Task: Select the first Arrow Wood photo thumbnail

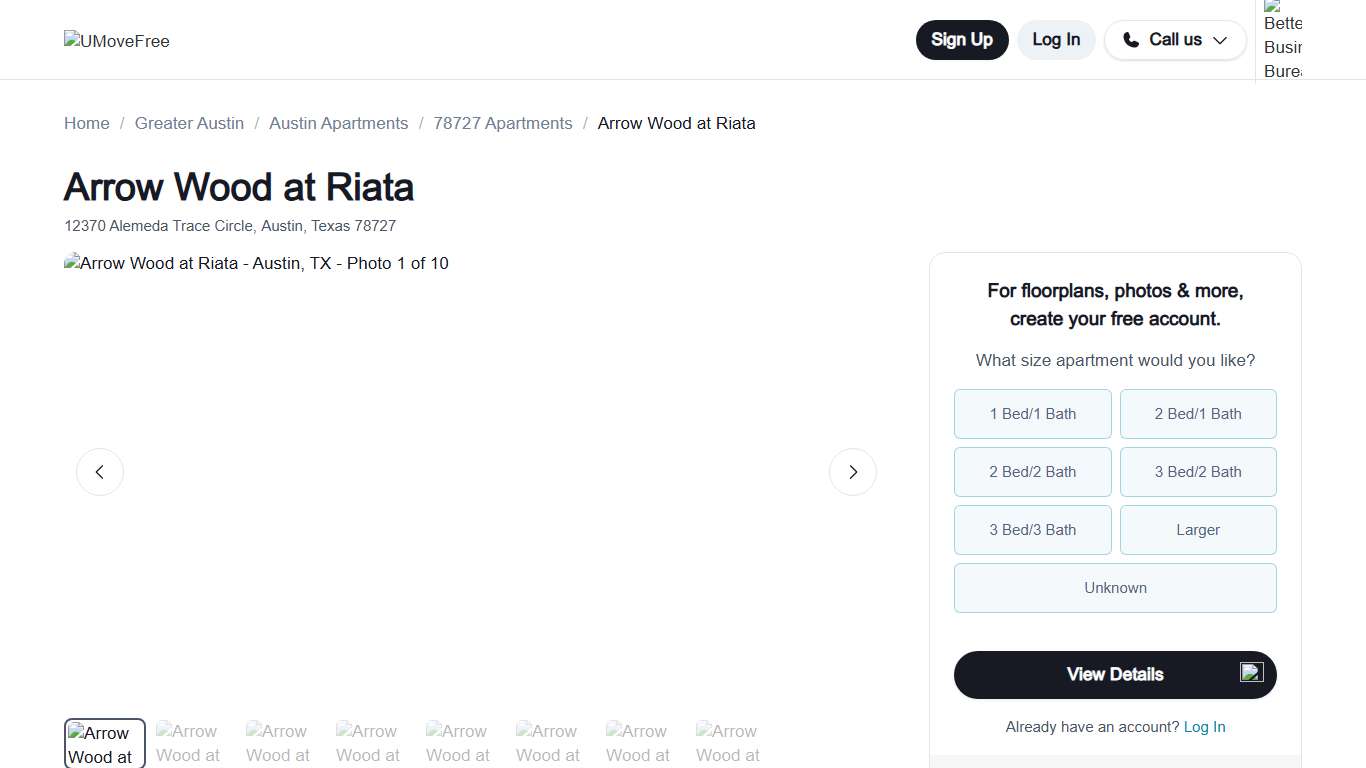Action: pyautogui.click(x=104, y=742)
